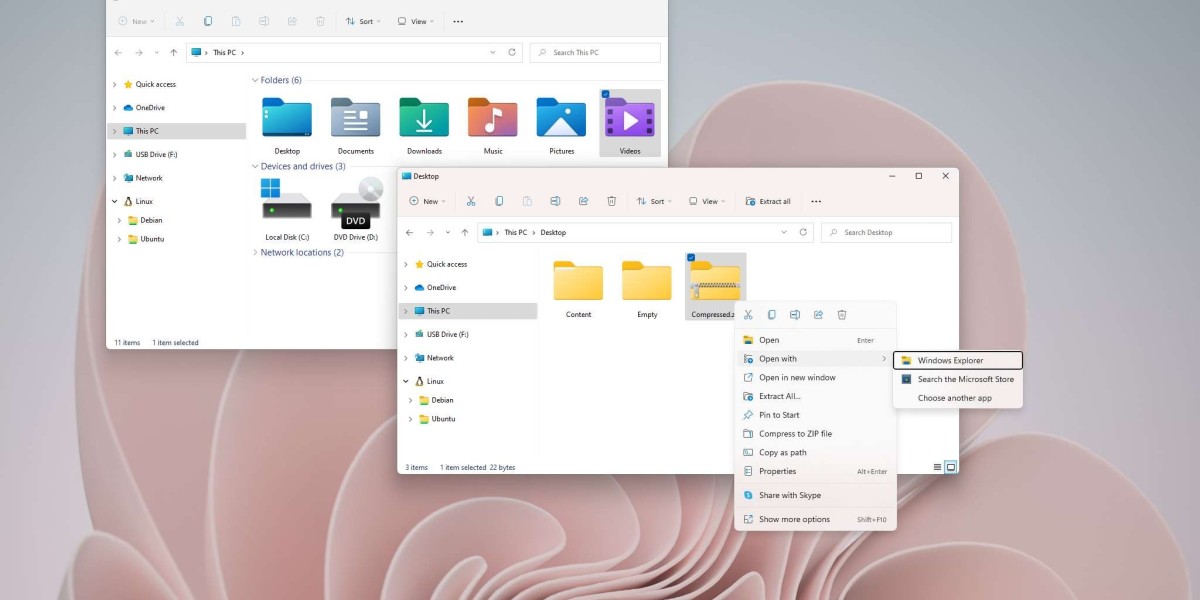Choose Extract All... from context menu
Screen dimensions: 1200x600
815,396
